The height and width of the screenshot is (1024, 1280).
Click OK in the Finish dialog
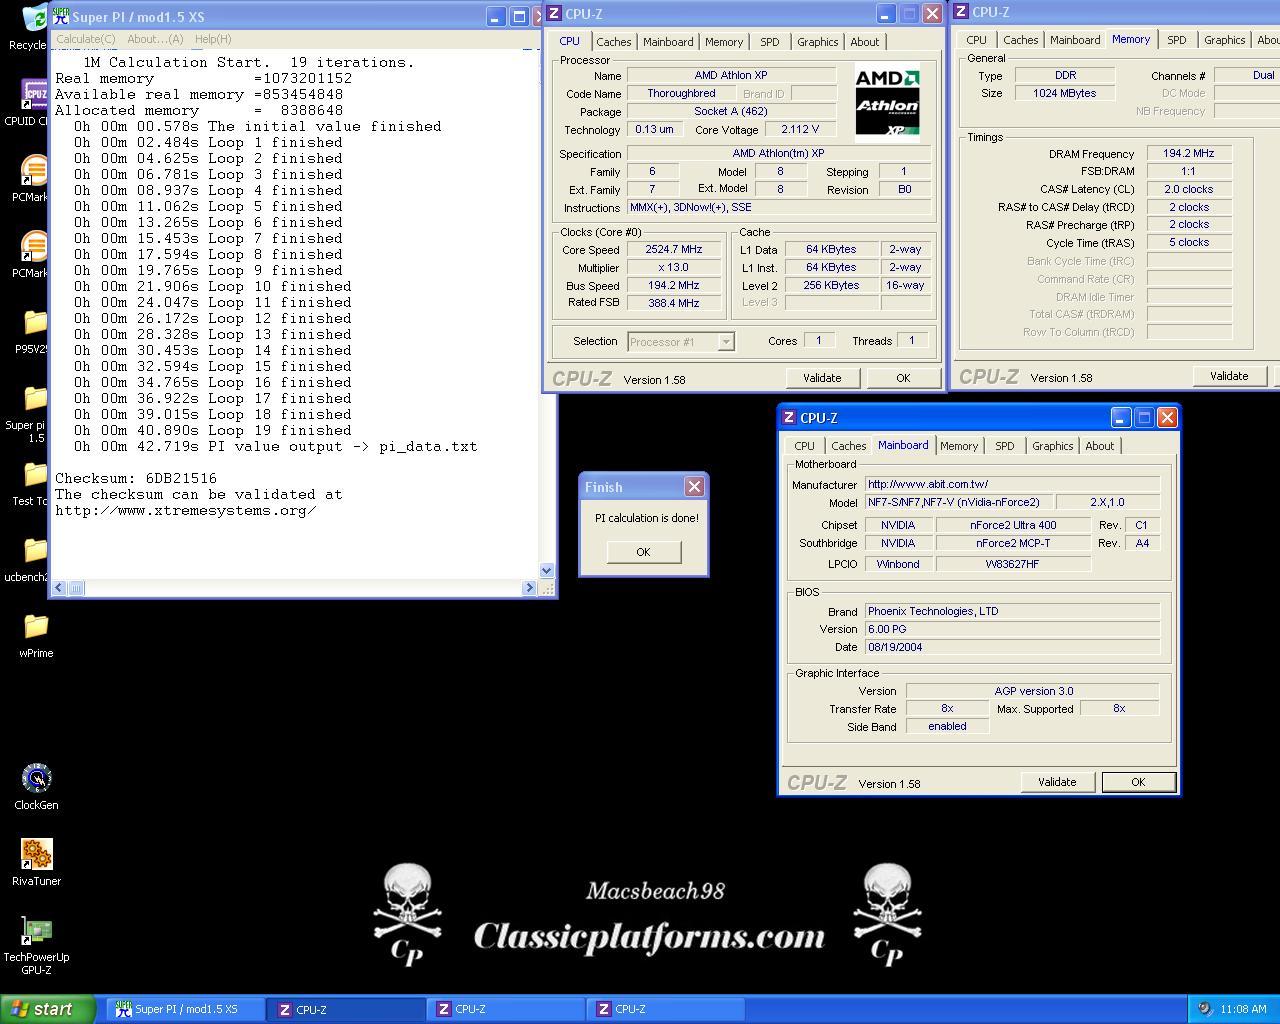click(643, 552)
